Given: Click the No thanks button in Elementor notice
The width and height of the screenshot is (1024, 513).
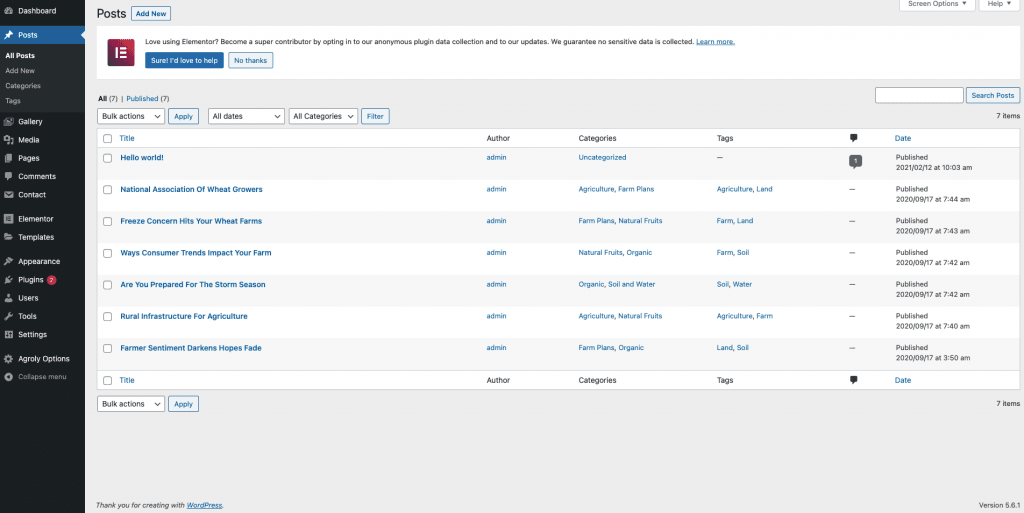Looking at the screenshot, I should pyautogui.click(x=250, y=61).
